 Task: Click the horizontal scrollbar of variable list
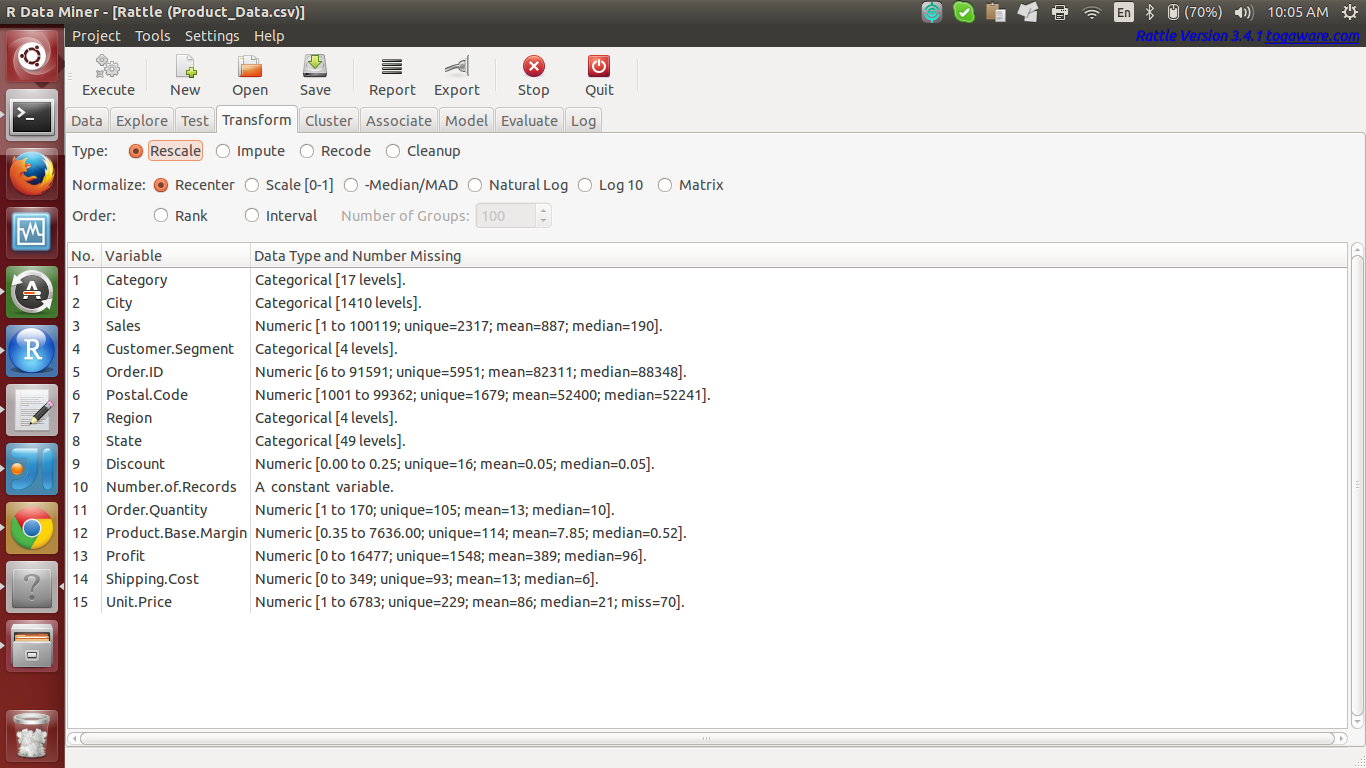click(x=707, y=739)
